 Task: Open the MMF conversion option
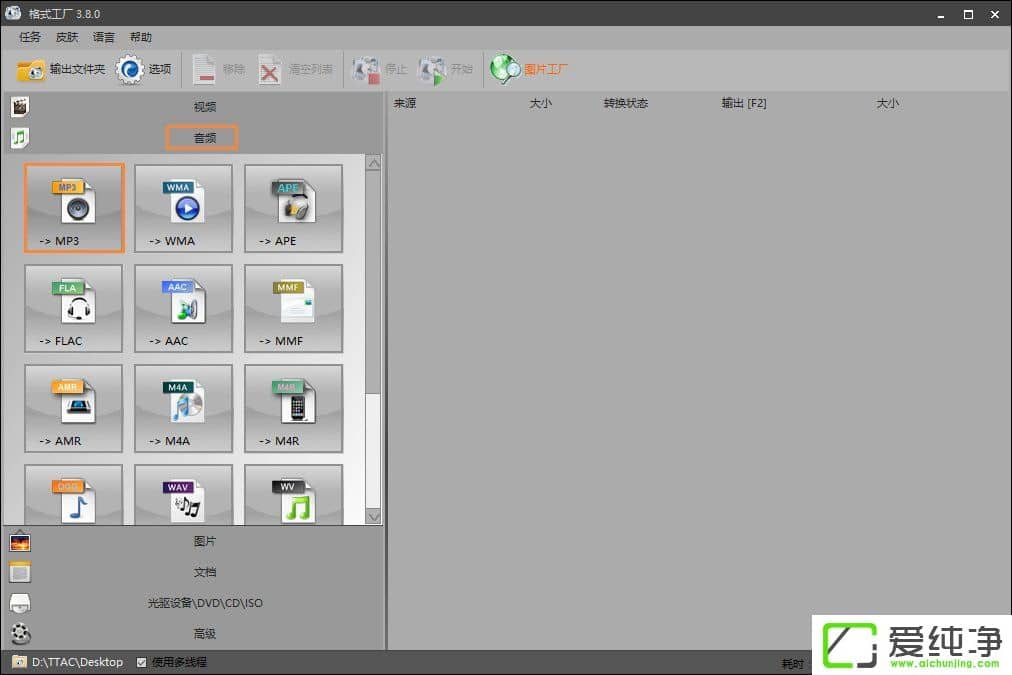coord(293,307)
